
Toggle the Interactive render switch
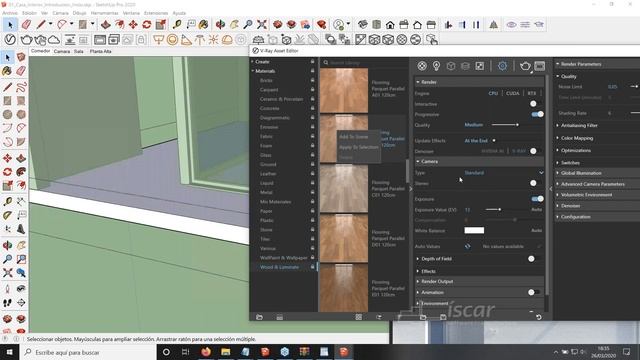(x=537, y=104)
